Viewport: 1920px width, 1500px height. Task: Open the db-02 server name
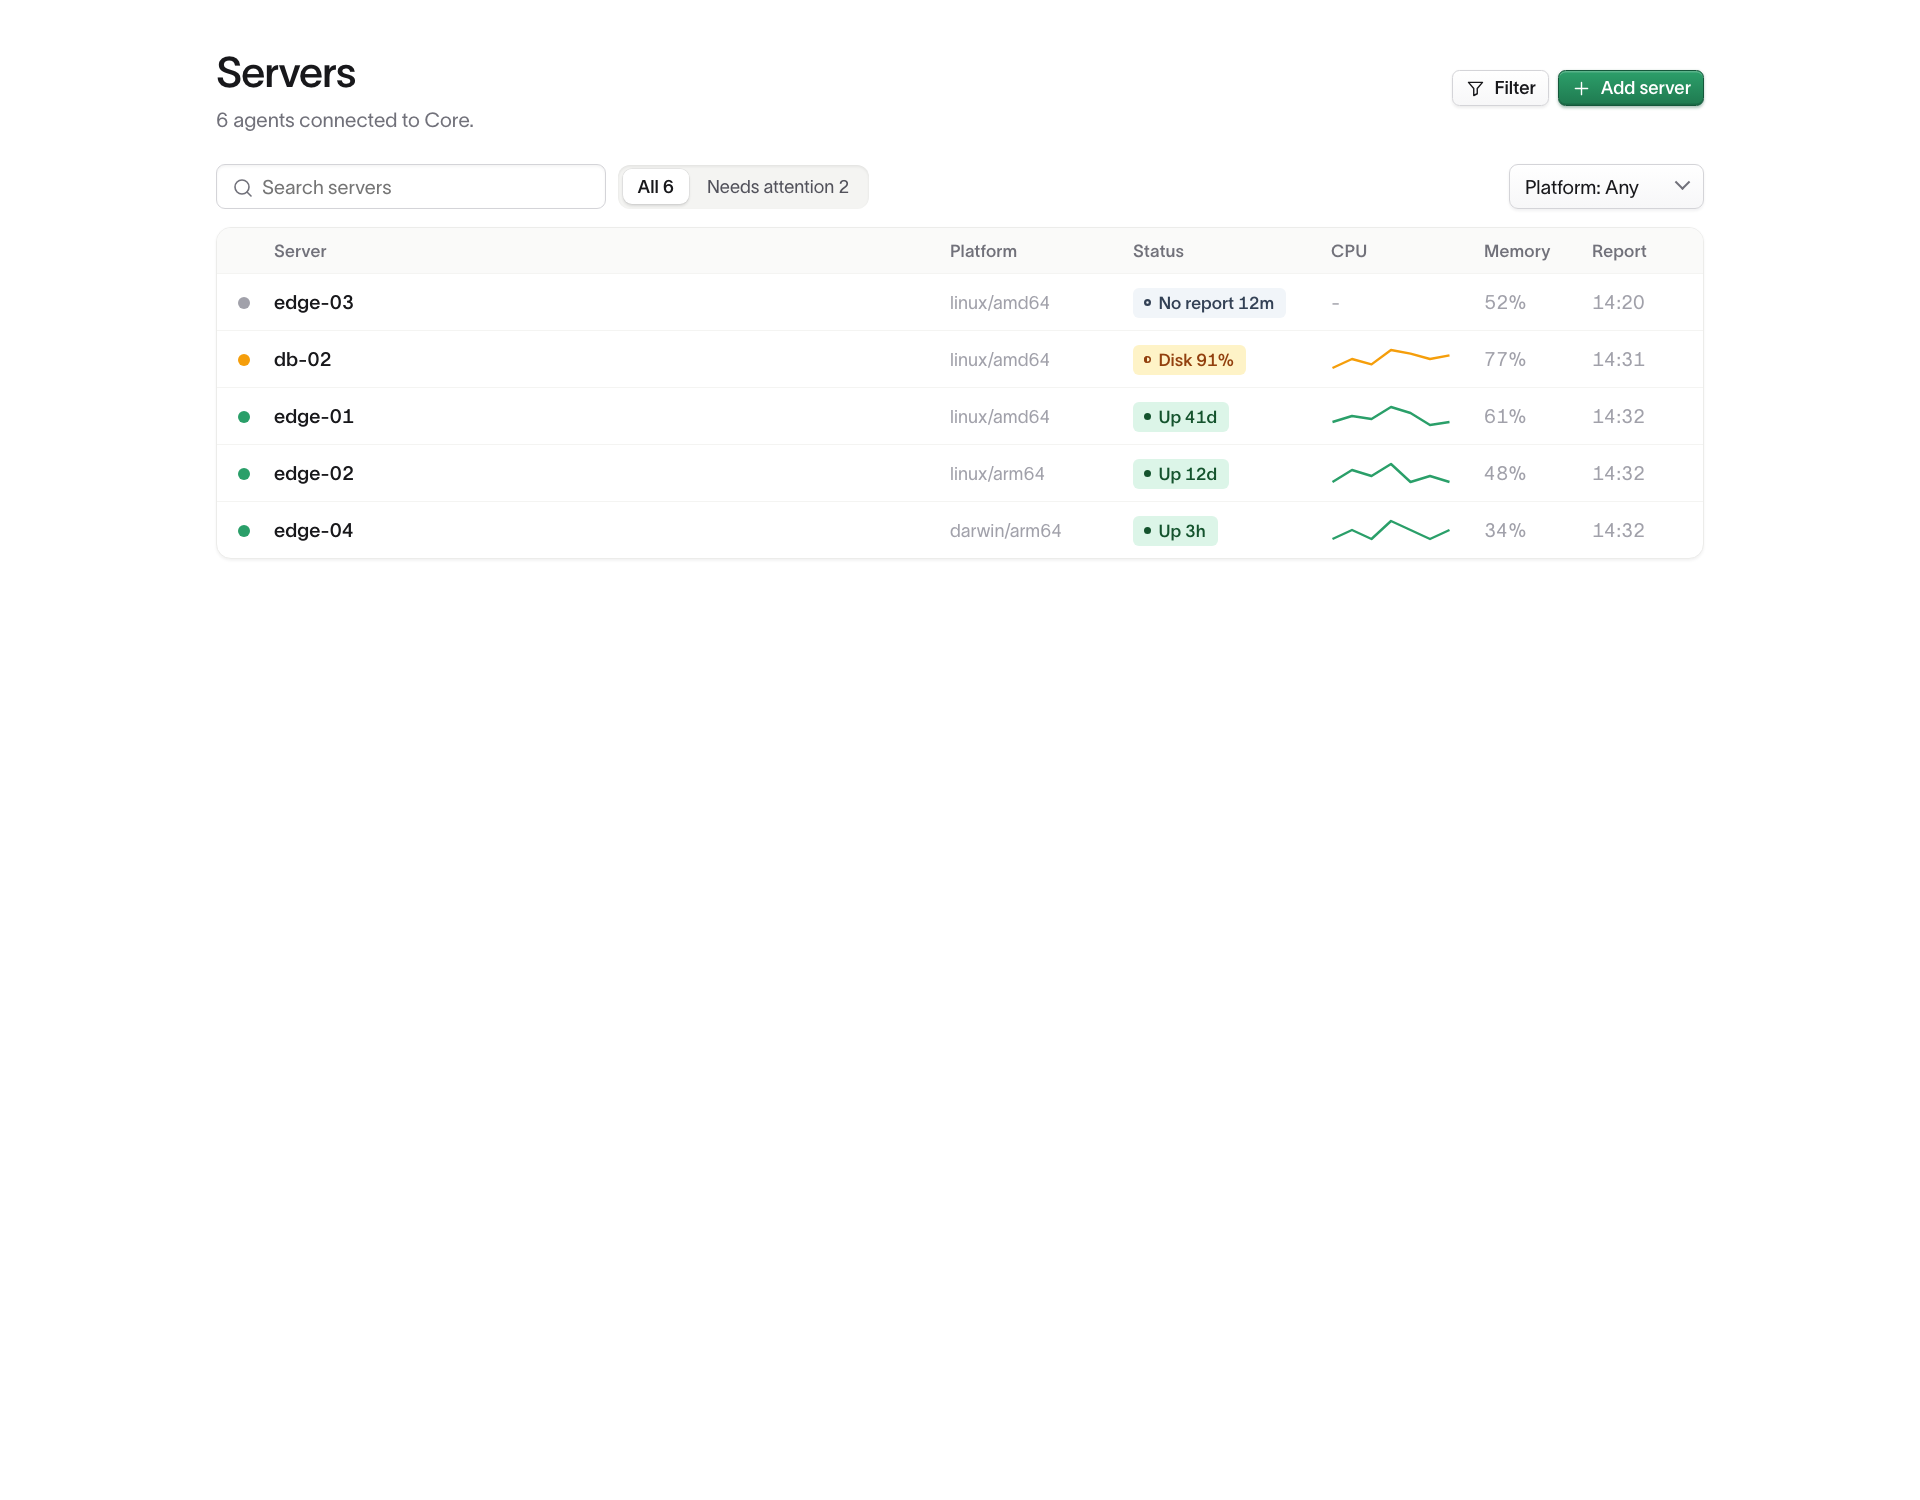[x=302, y=359]
